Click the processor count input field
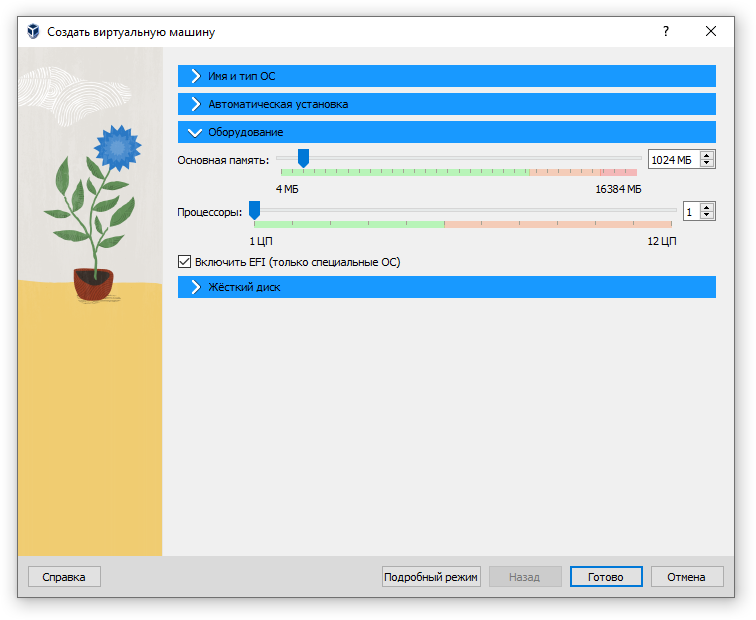The height and width of the screenshot is (620, 756). click(692, 212)
